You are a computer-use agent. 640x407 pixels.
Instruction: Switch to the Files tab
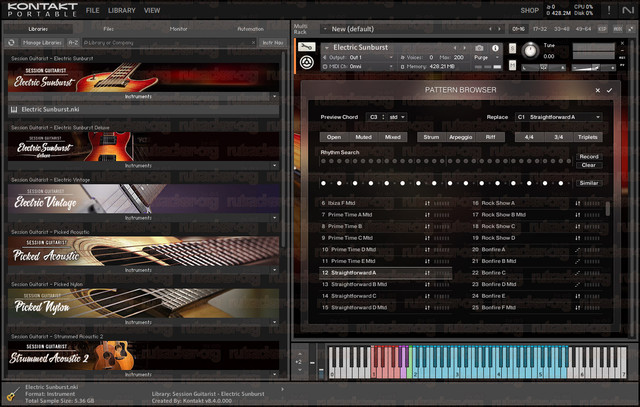[x=109, y=29]
